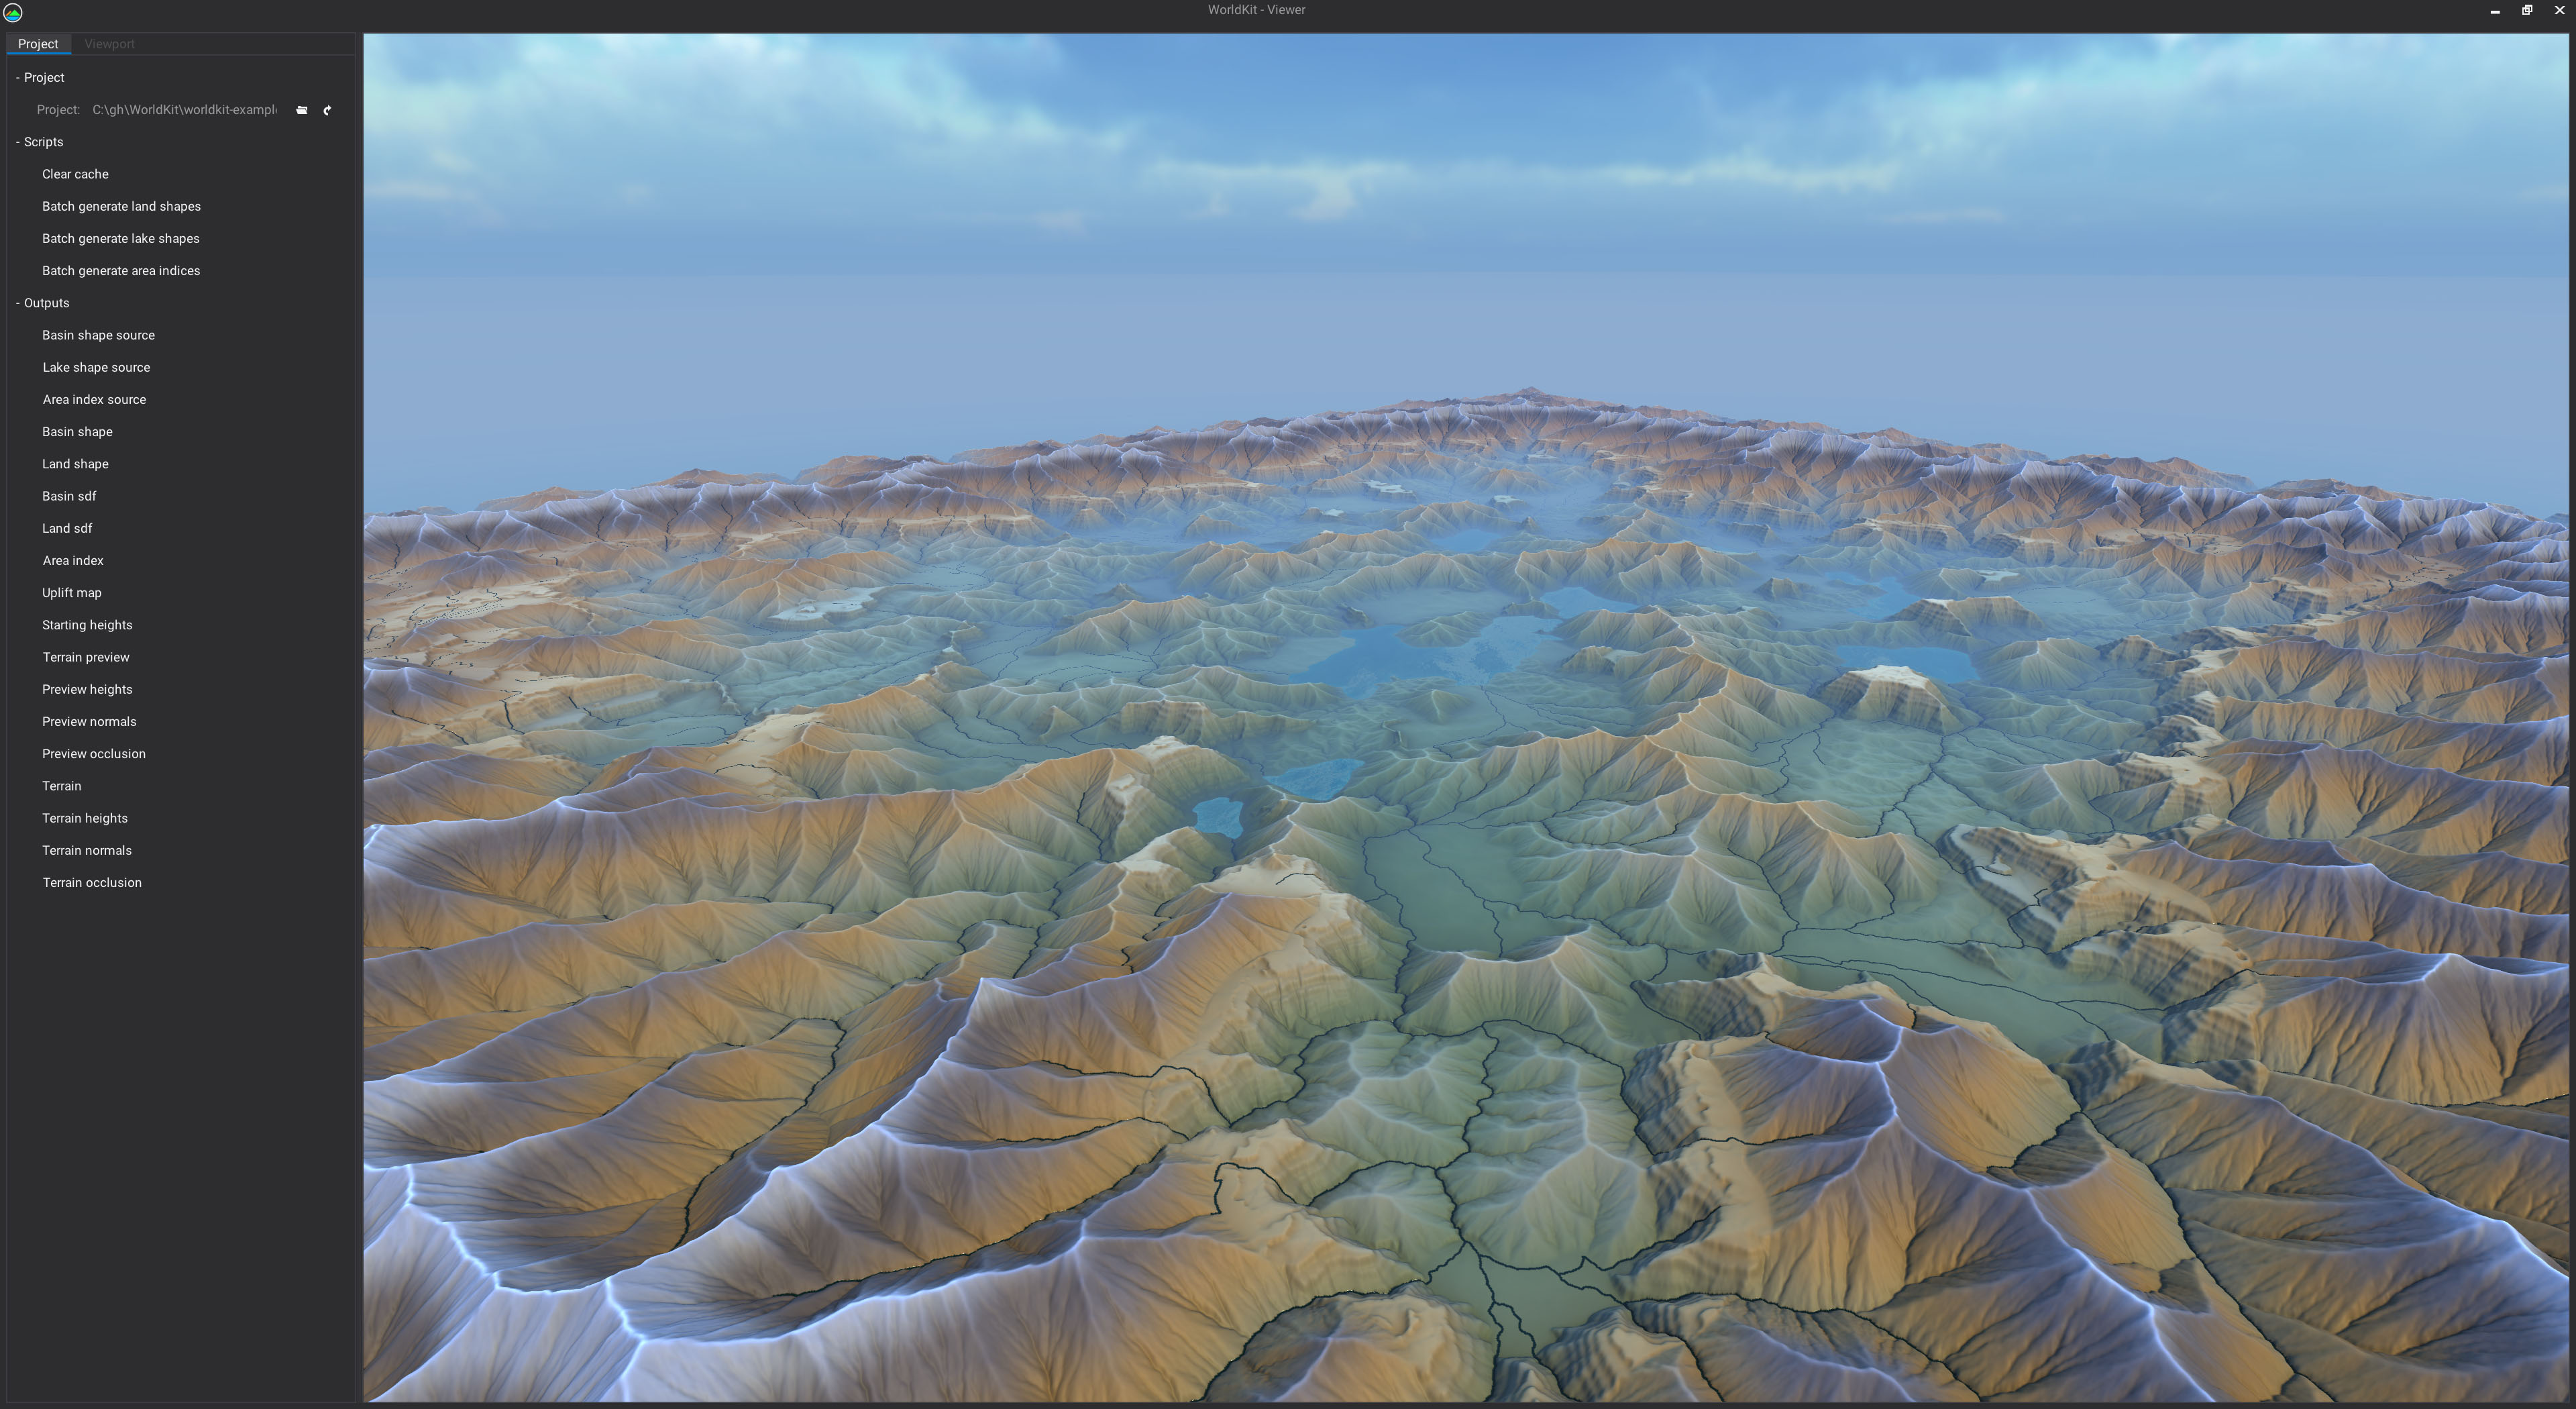
Task: Restore down the Viewer window
Action: coord(2527,10)
